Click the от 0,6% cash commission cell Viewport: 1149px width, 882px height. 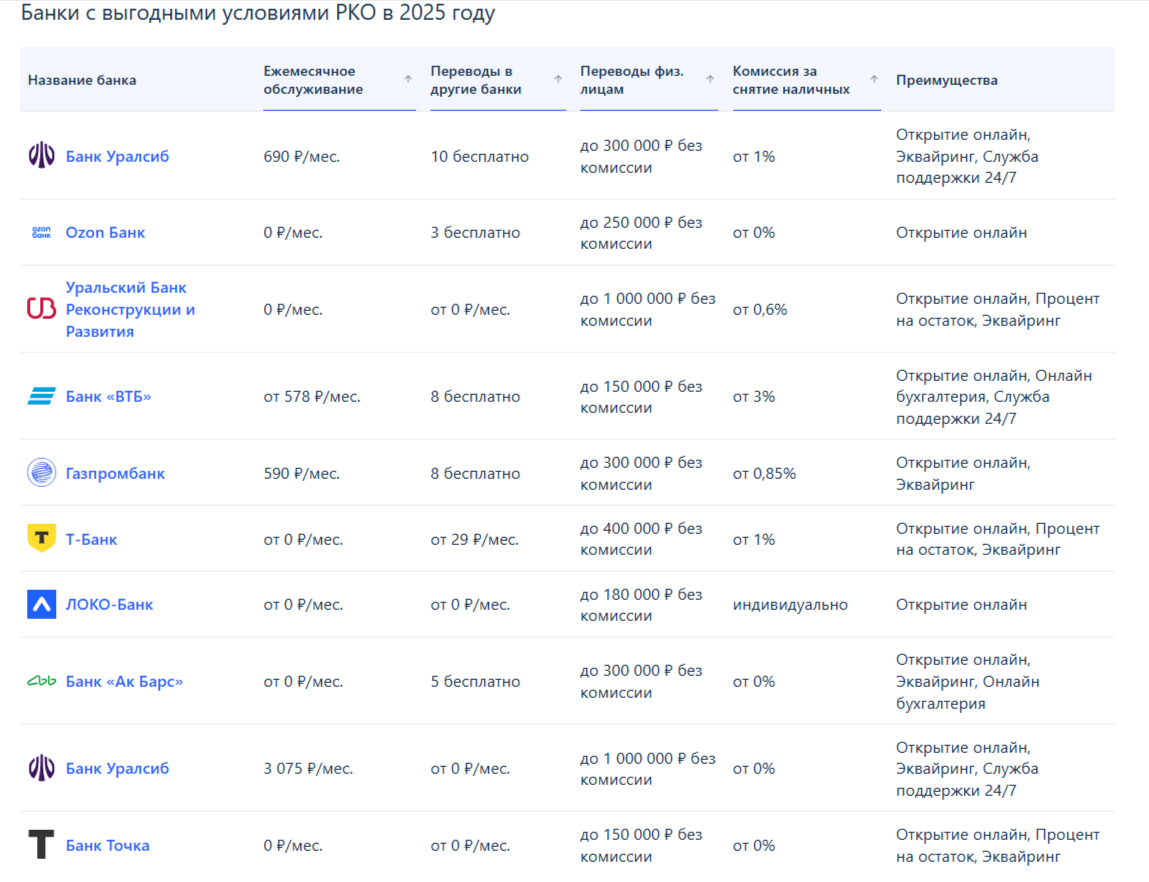760,309
